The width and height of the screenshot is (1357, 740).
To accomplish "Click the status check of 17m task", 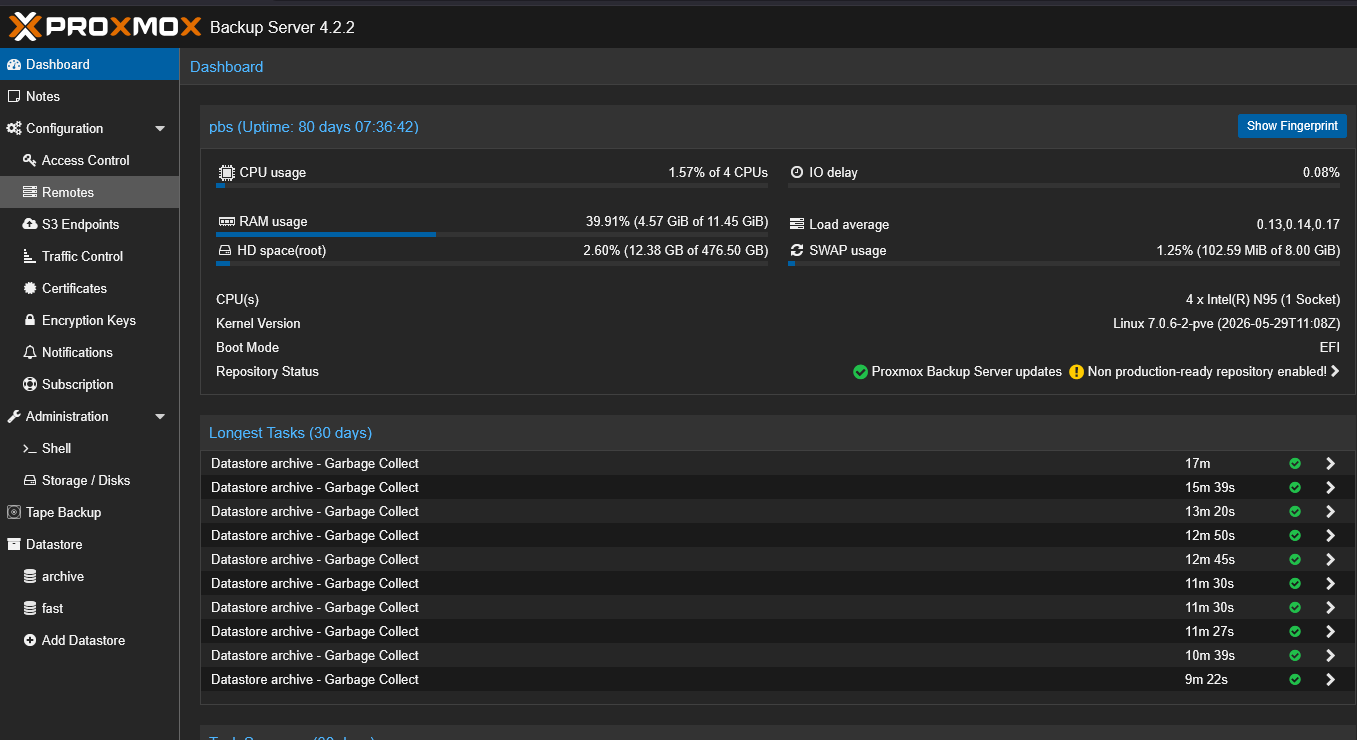I will (x=1295, y=463).
